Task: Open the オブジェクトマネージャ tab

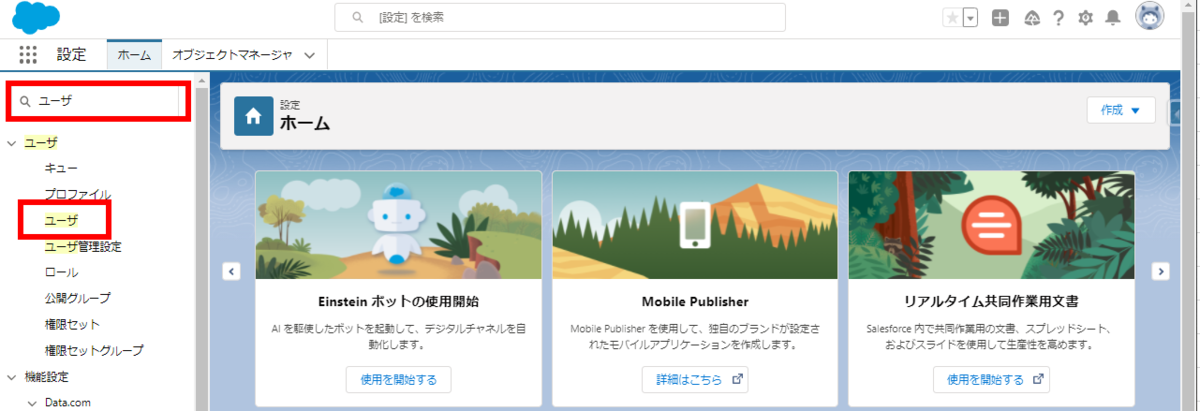Action: pyautogui.click(x=232, y=55)
